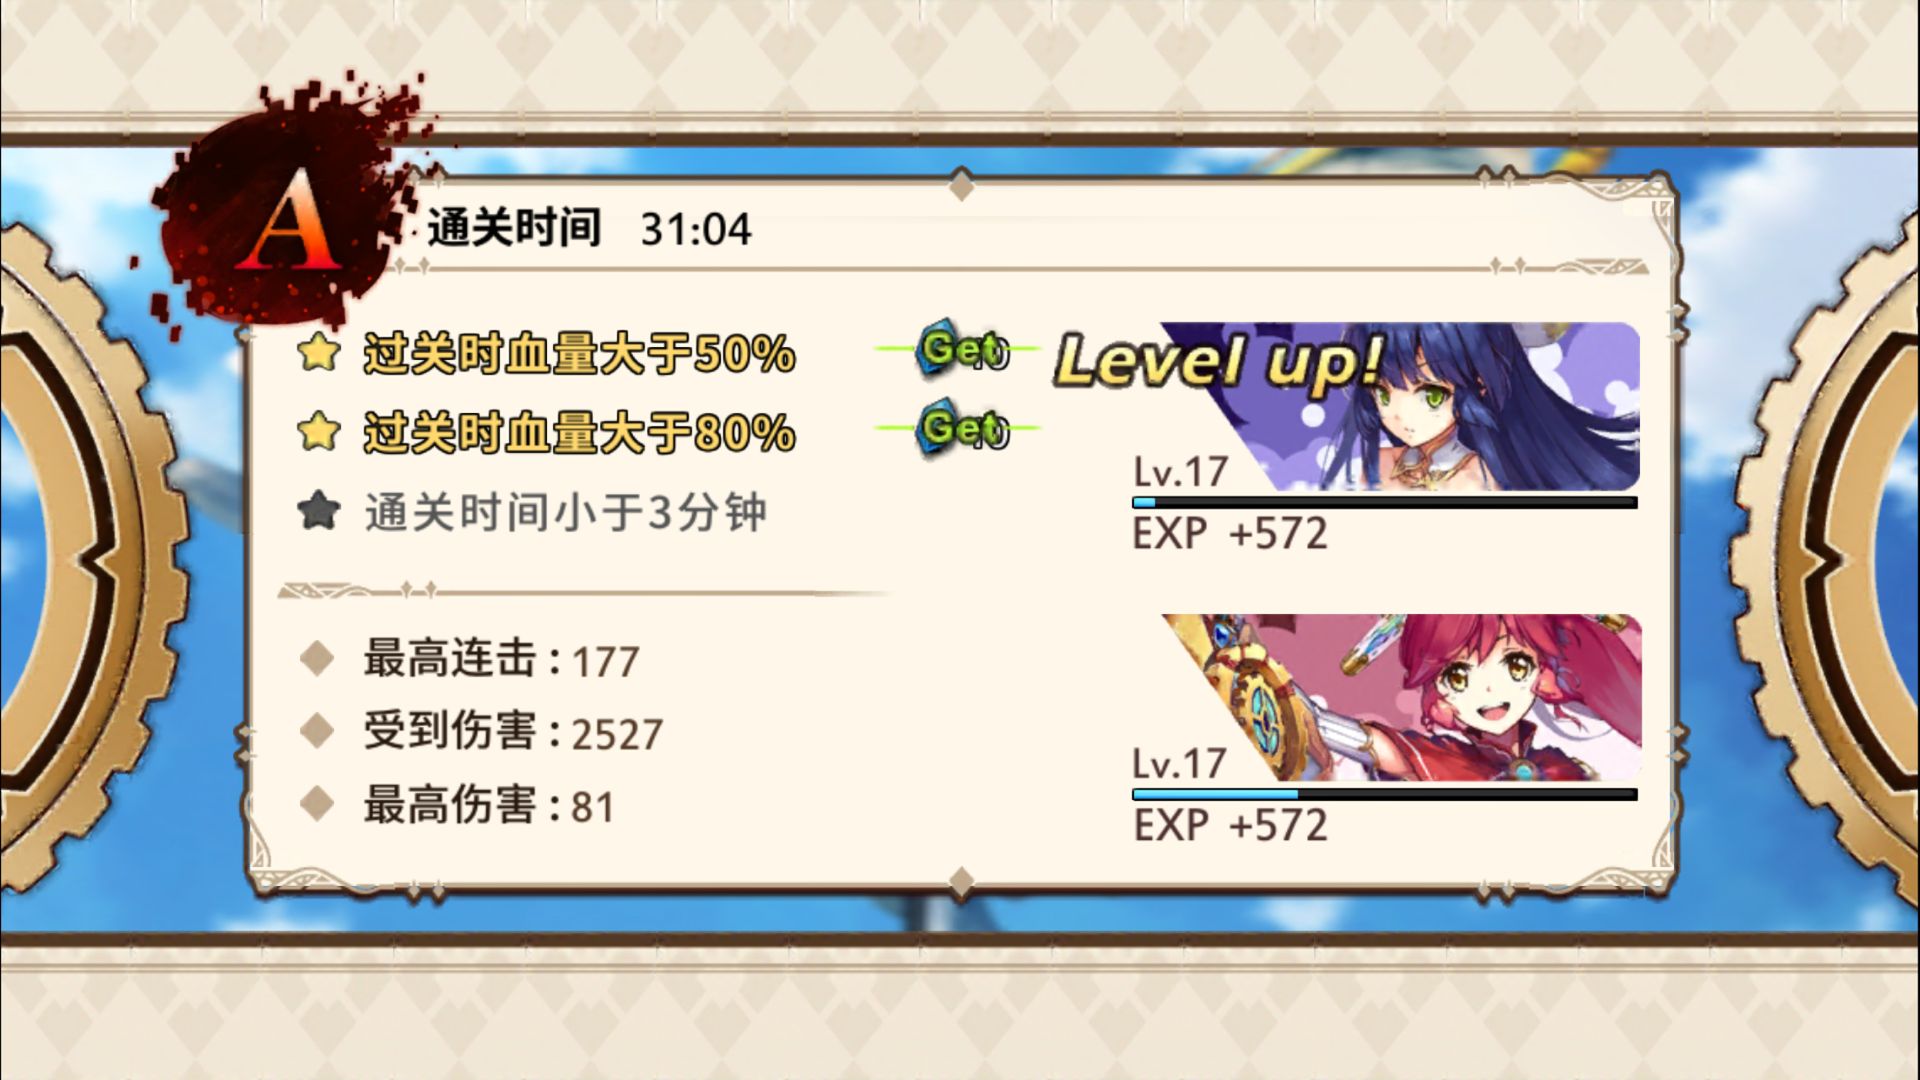Click the diamond bullet beside 最高连击
Viewport: 1920px width, 1080px height.
tap(317, 660)
